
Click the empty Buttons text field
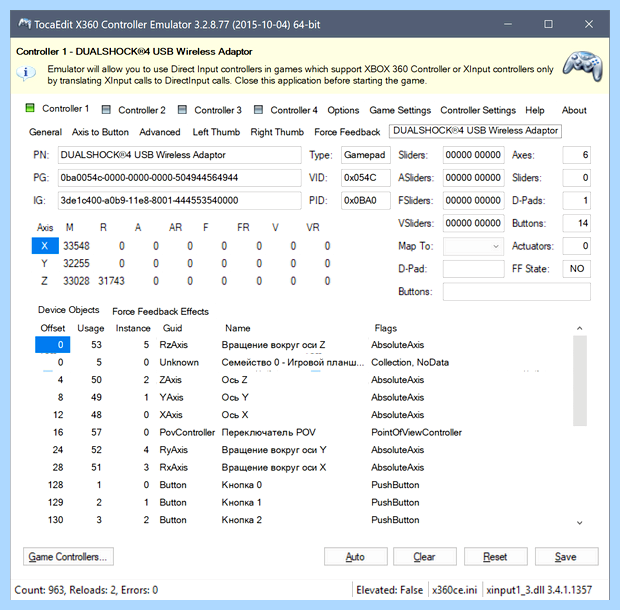[x=516, y=291]
